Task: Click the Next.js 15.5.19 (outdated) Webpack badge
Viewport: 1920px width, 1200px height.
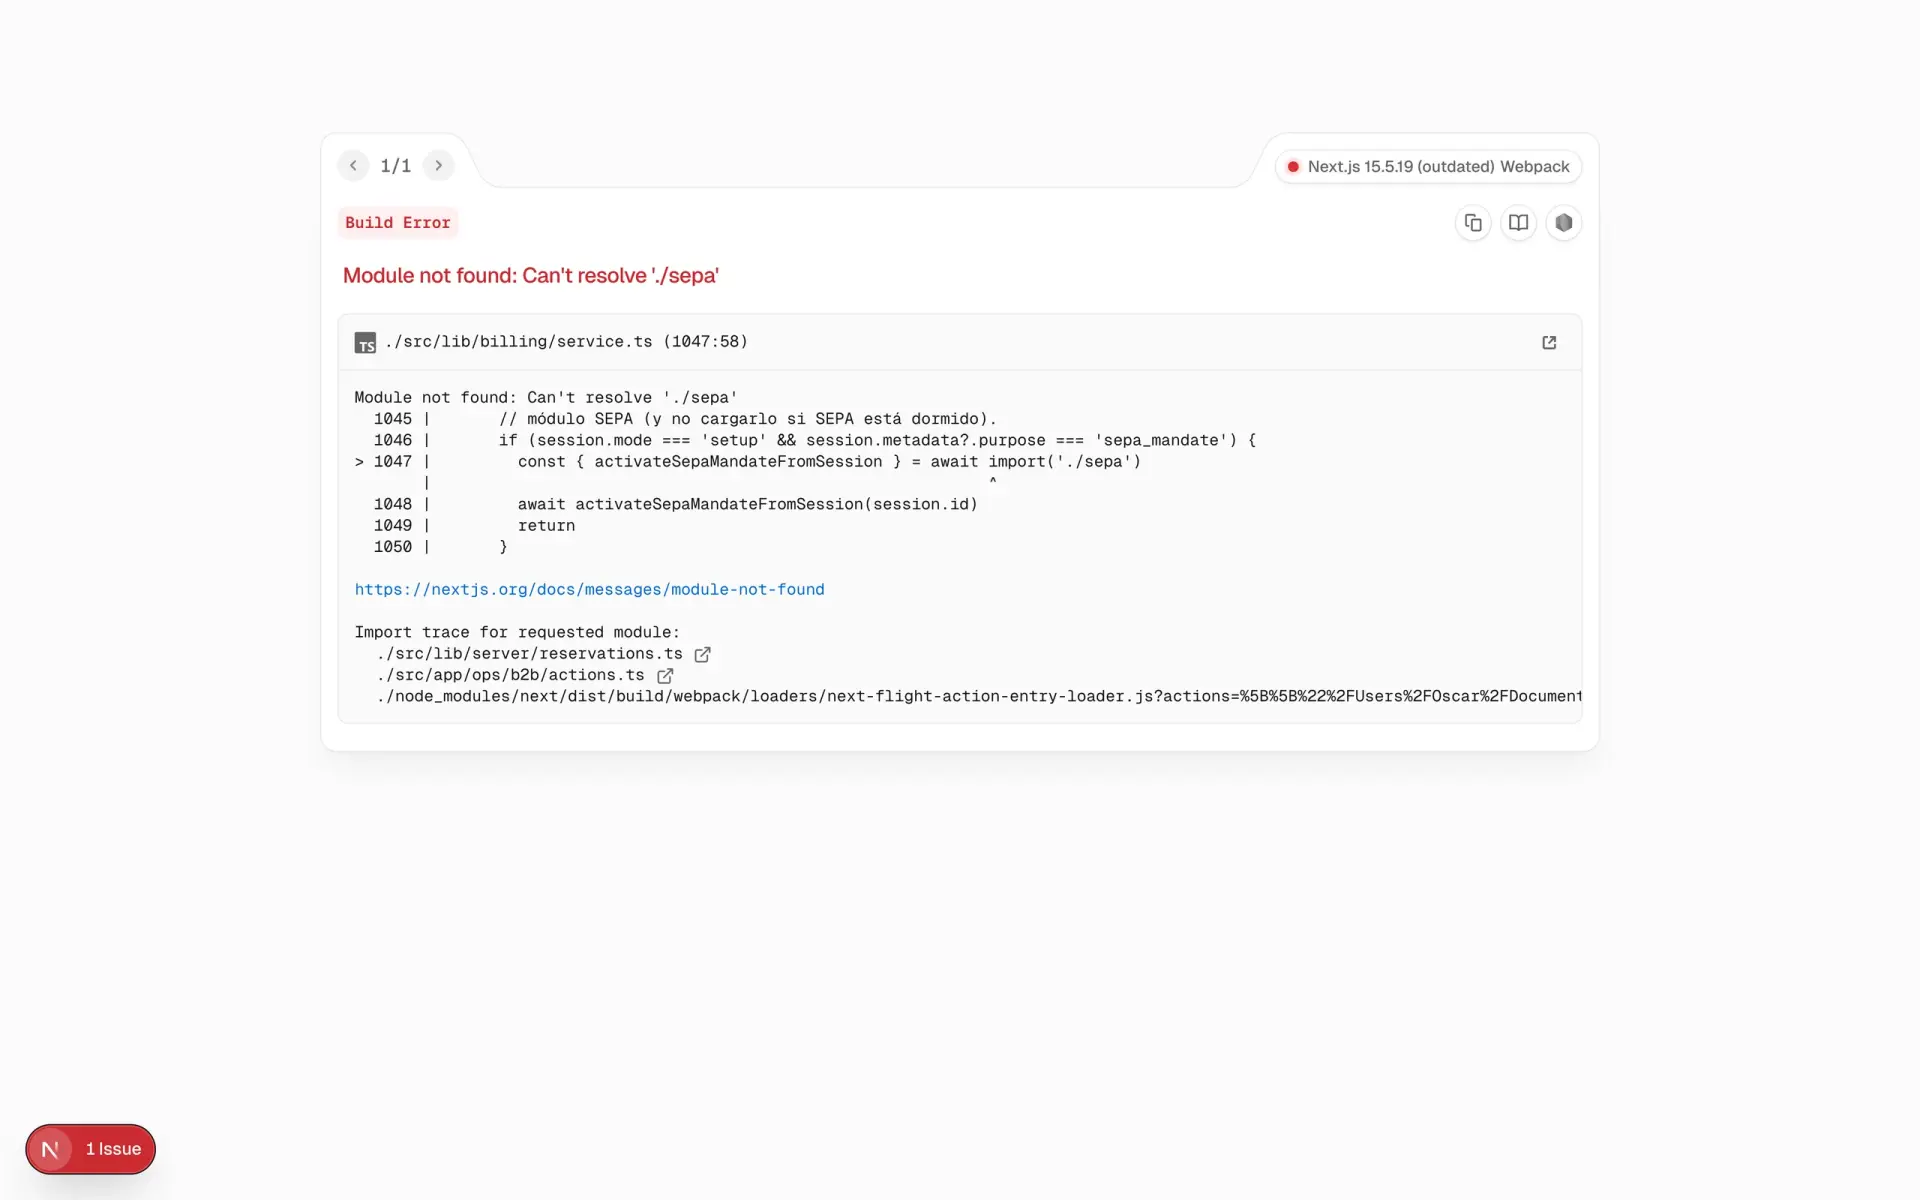Action: [1428, 167]
